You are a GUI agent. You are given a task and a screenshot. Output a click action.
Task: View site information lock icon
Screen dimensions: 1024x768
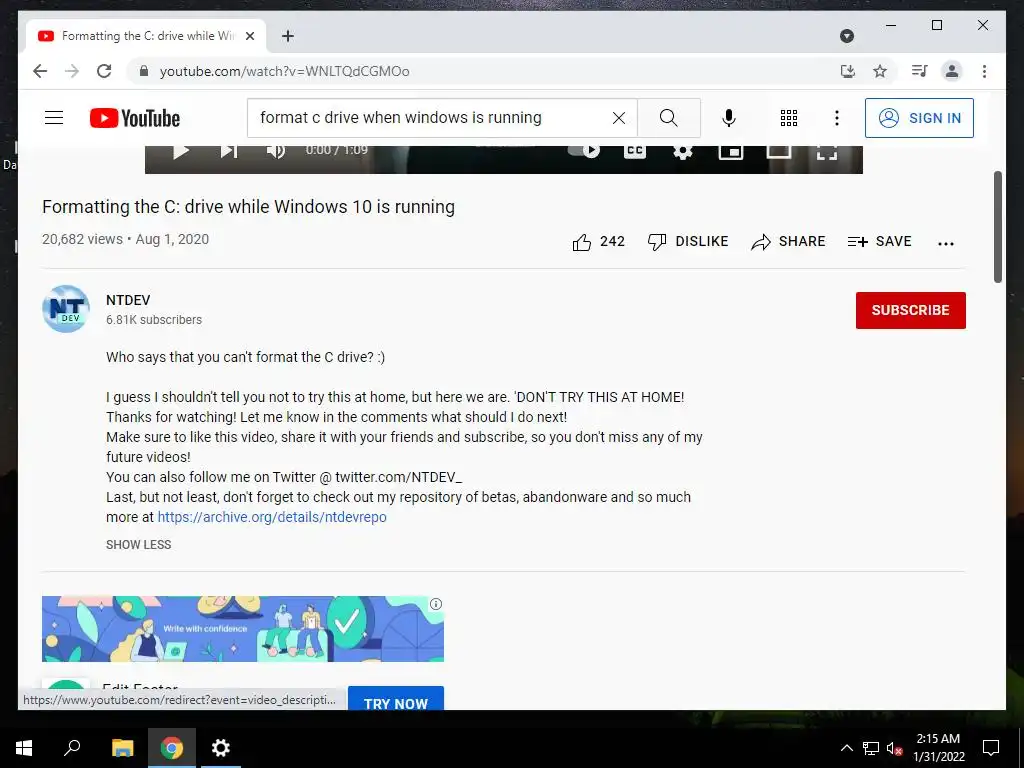tap(144, 71)
